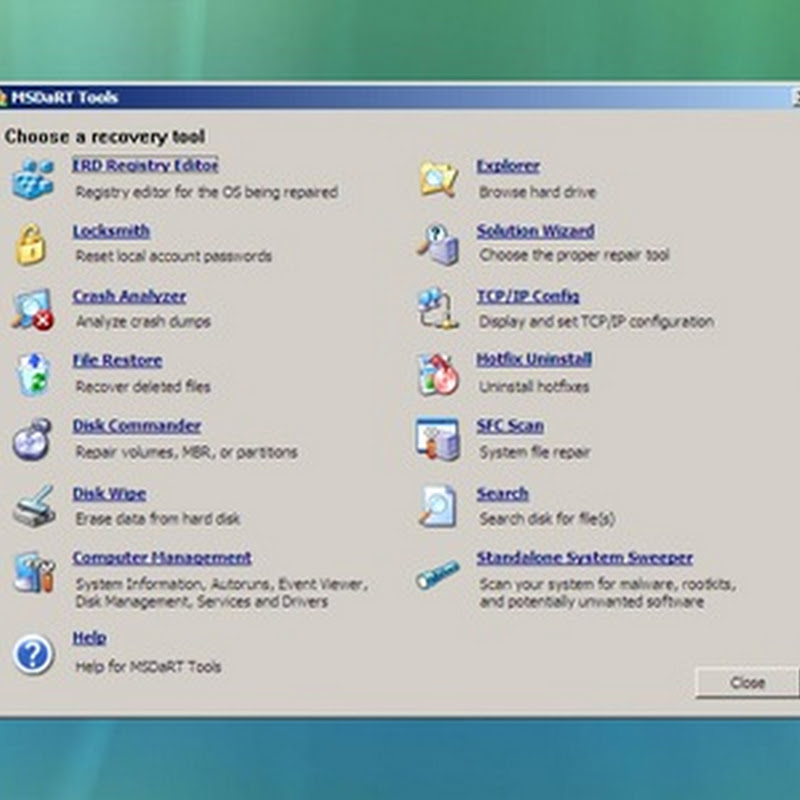Click the ERD Registry Editor icon

pyautogui.click(x=33, y=179)
